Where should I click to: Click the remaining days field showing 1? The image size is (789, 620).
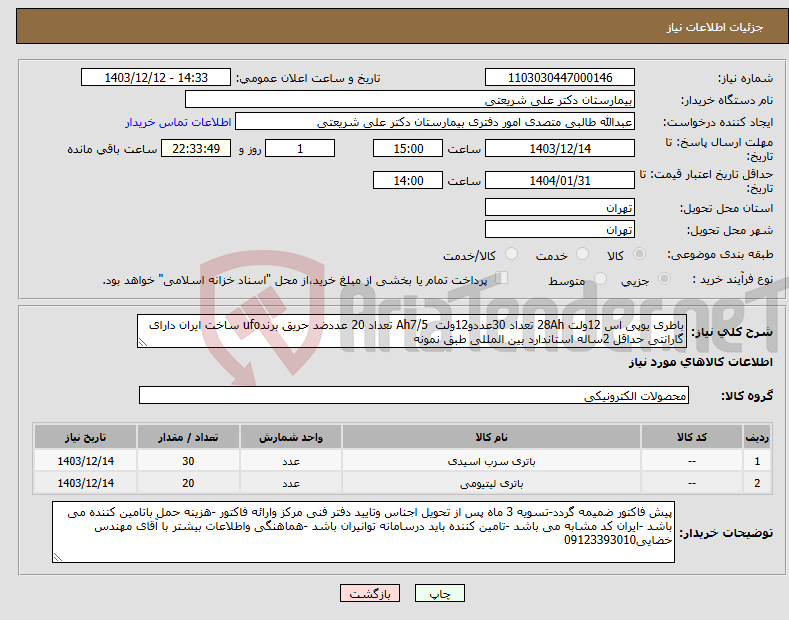(x=300, y=148)
